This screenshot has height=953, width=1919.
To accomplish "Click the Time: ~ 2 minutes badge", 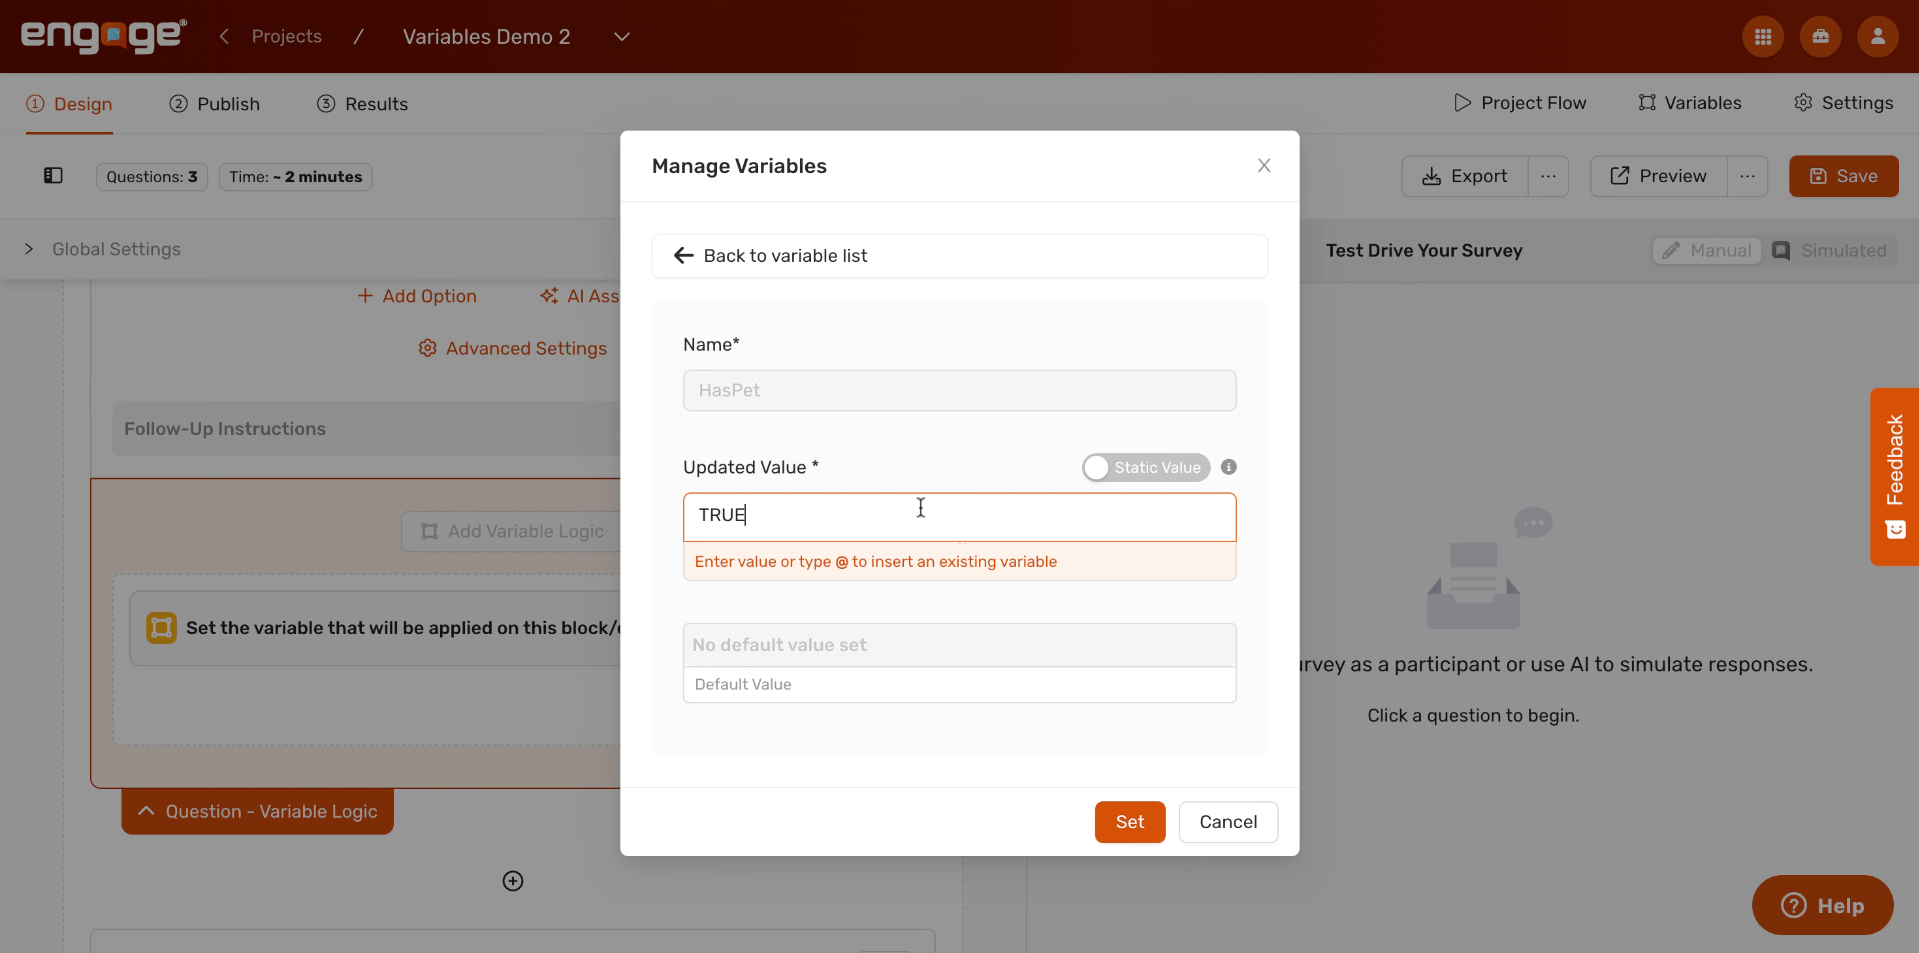I will click(x=296, y=177).
